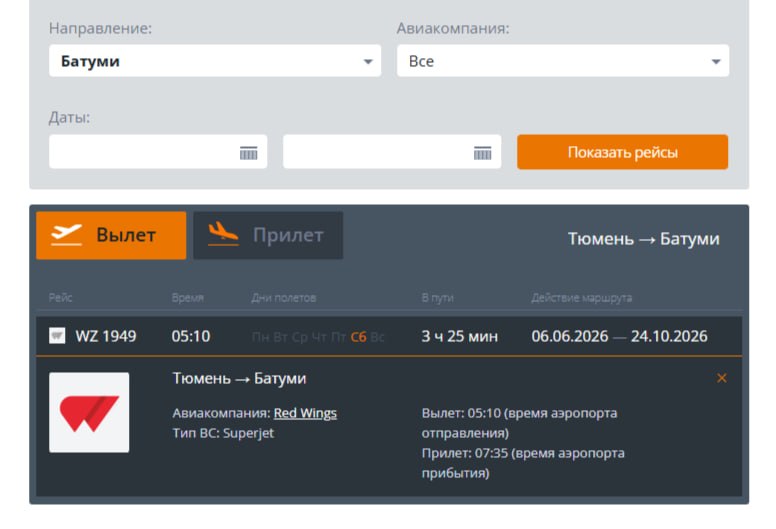Screen dimensions: 776x529
Task: Click the Вс day in the flight days column
Action: [x=377, y=337]
